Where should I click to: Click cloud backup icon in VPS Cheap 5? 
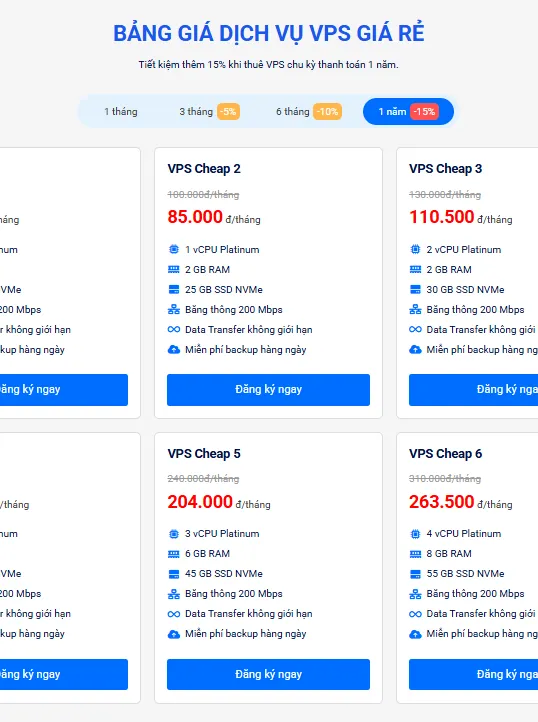(x=174, y=634)
